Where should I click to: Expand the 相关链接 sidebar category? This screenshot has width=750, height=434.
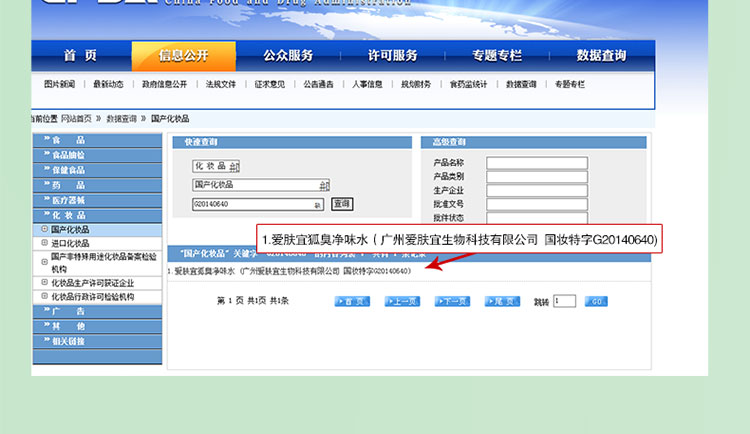click(97, 341)
